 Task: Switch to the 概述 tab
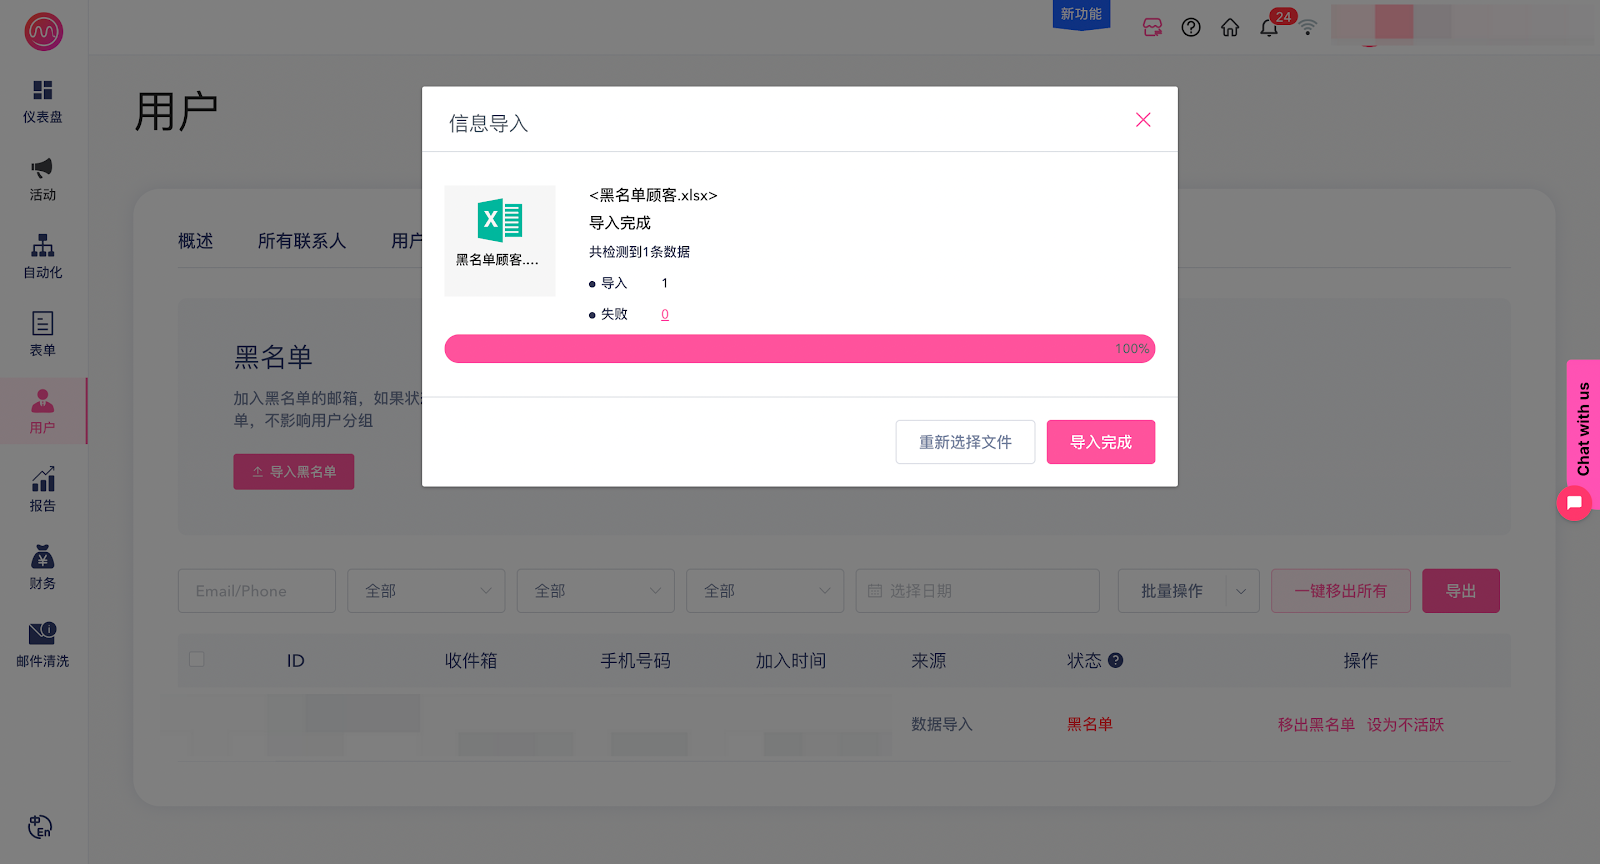(196, 241)
